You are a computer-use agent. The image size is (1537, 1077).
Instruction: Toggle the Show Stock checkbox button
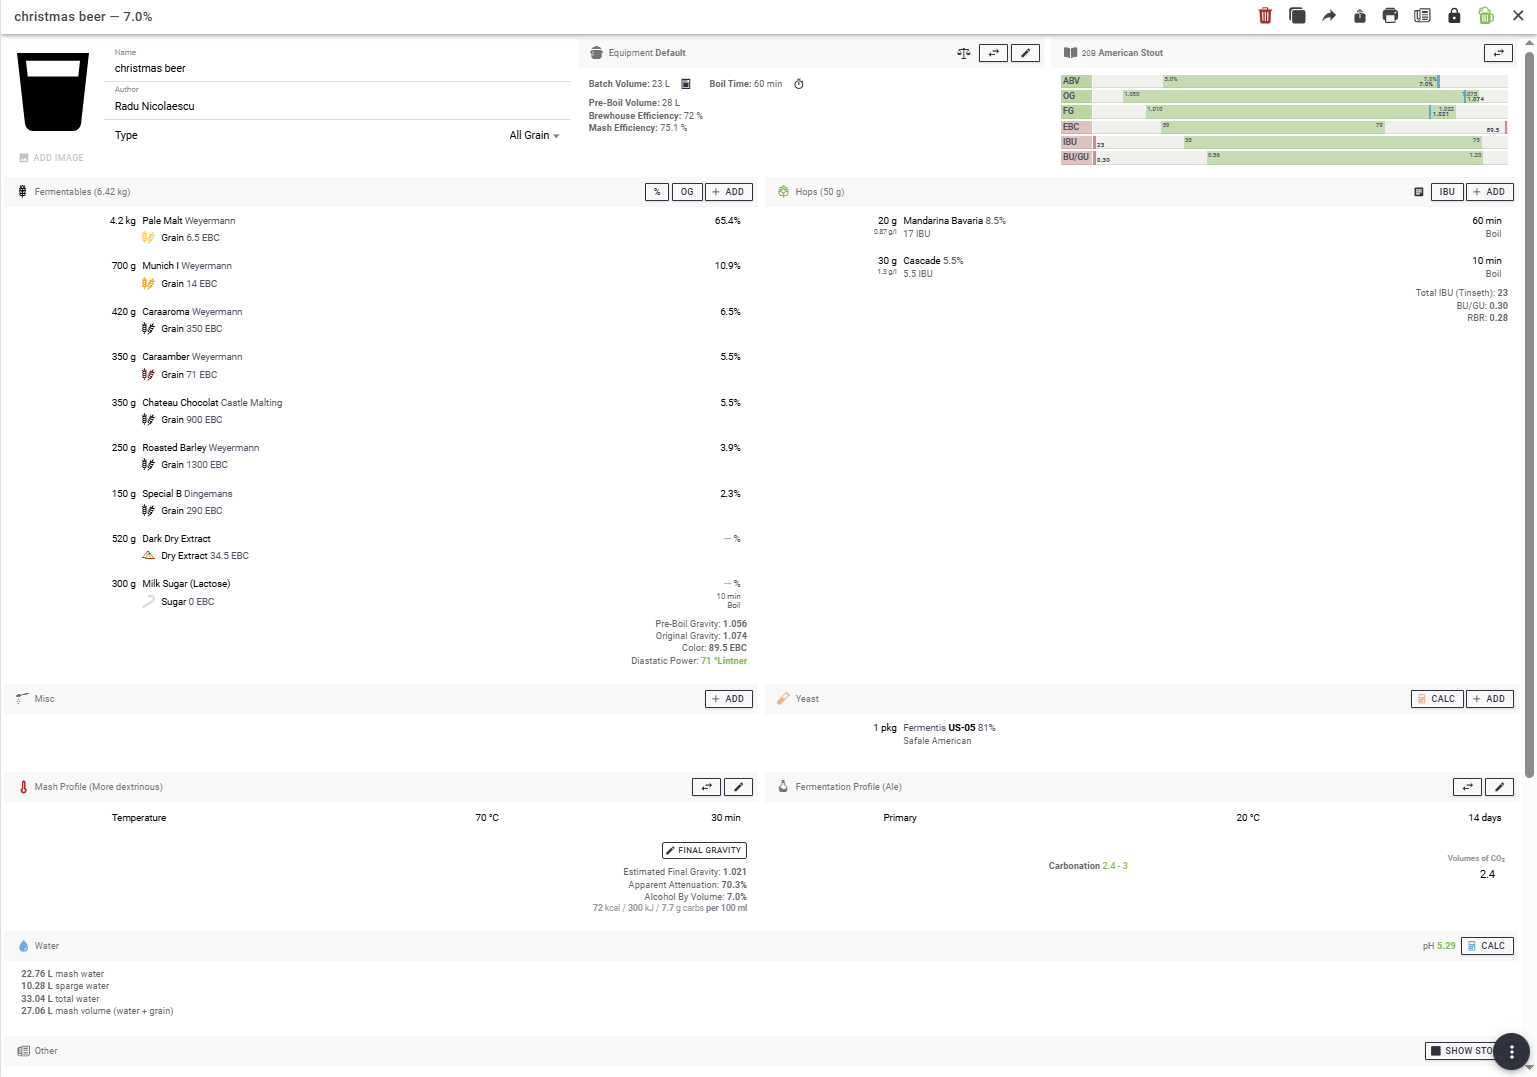(1462, 1051)
